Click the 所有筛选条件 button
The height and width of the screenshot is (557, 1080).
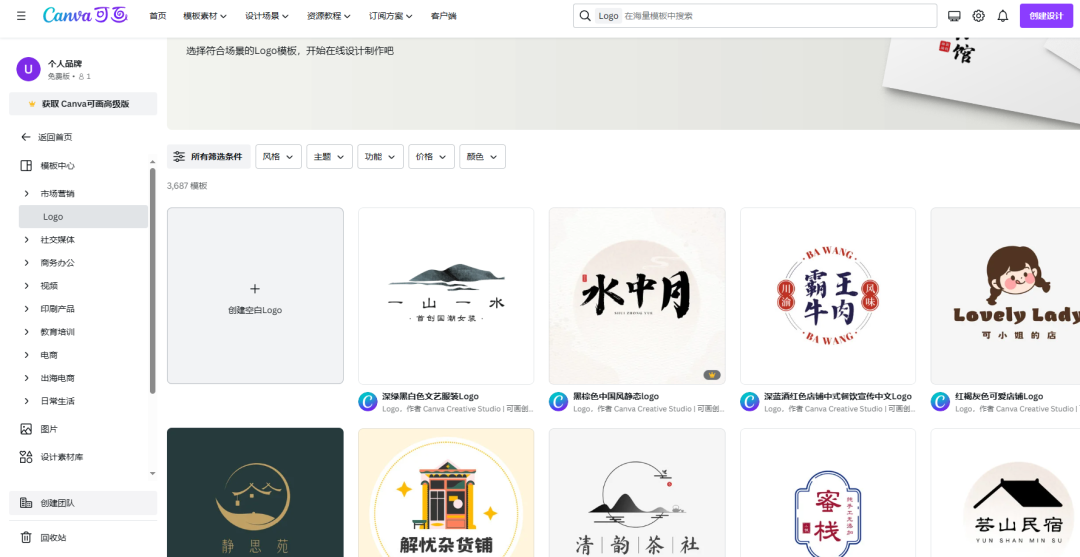pyautogui.click(x=209, y=156)
